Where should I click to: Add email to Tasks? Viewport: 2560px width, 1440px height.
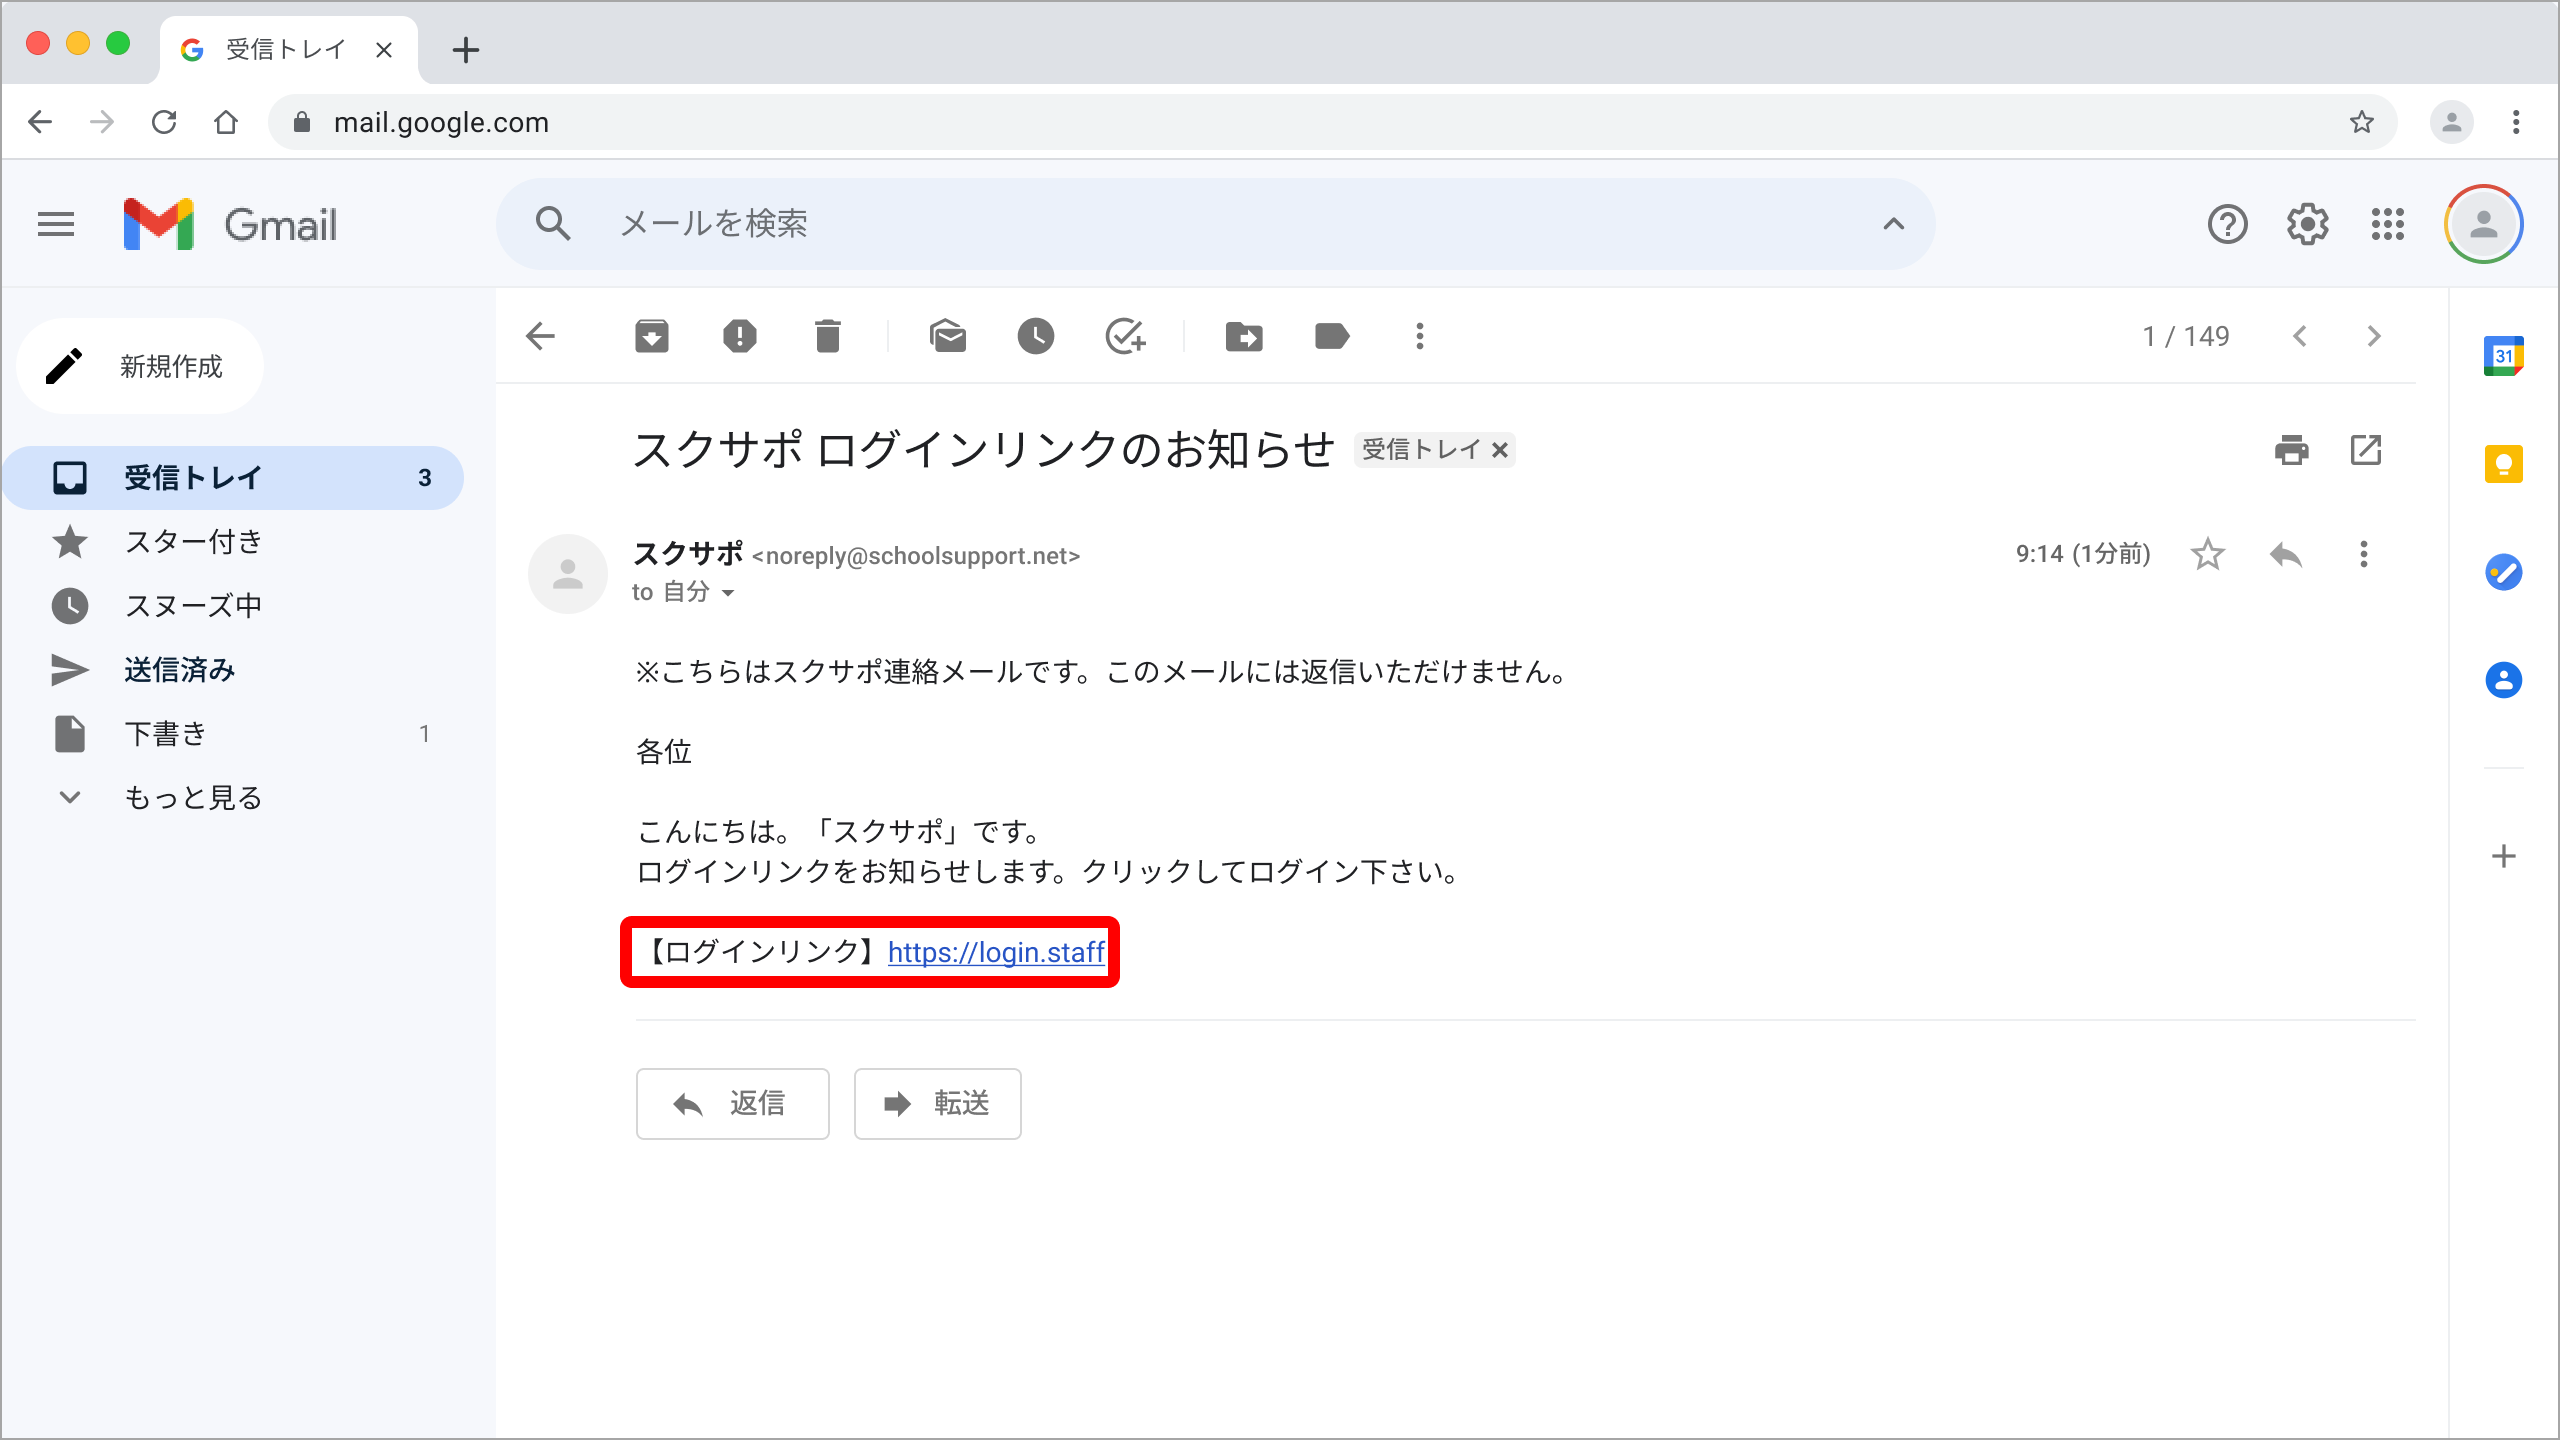click(x=1125, y=336)
